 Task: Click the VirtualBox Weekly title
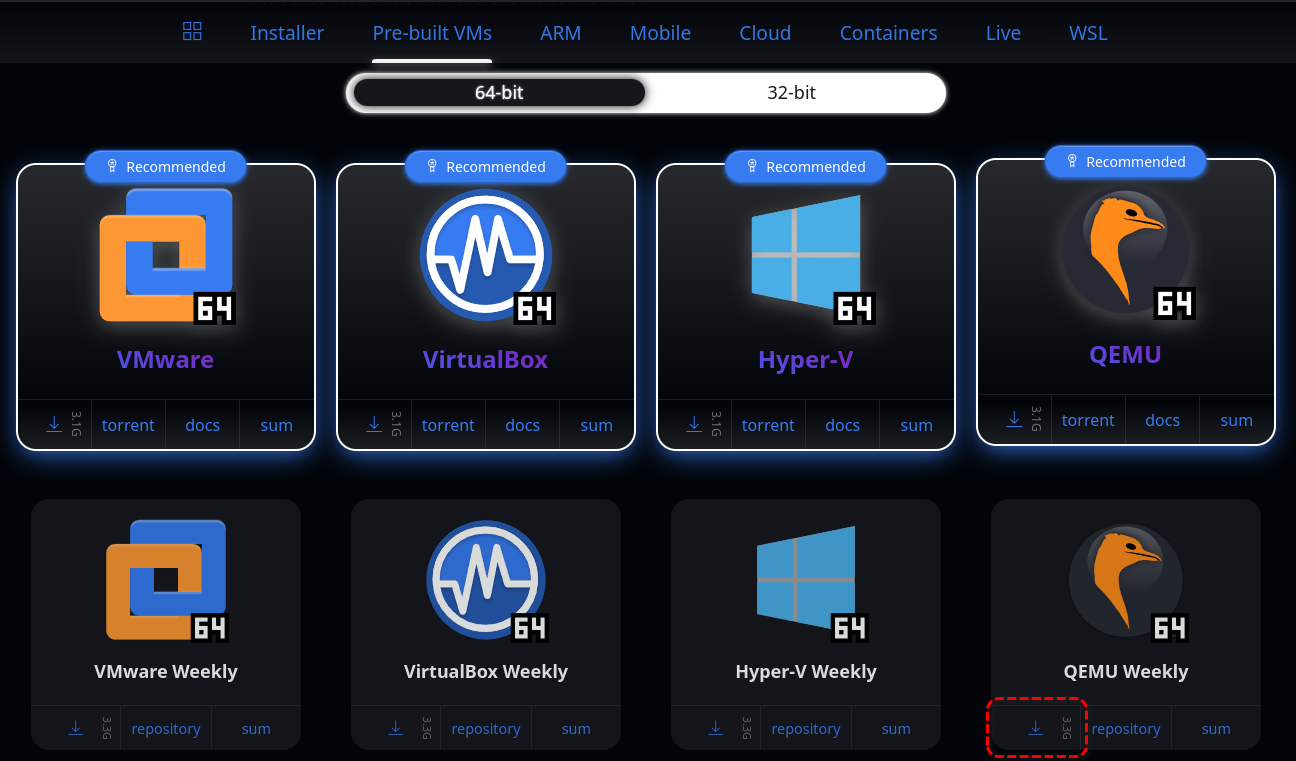486,671
